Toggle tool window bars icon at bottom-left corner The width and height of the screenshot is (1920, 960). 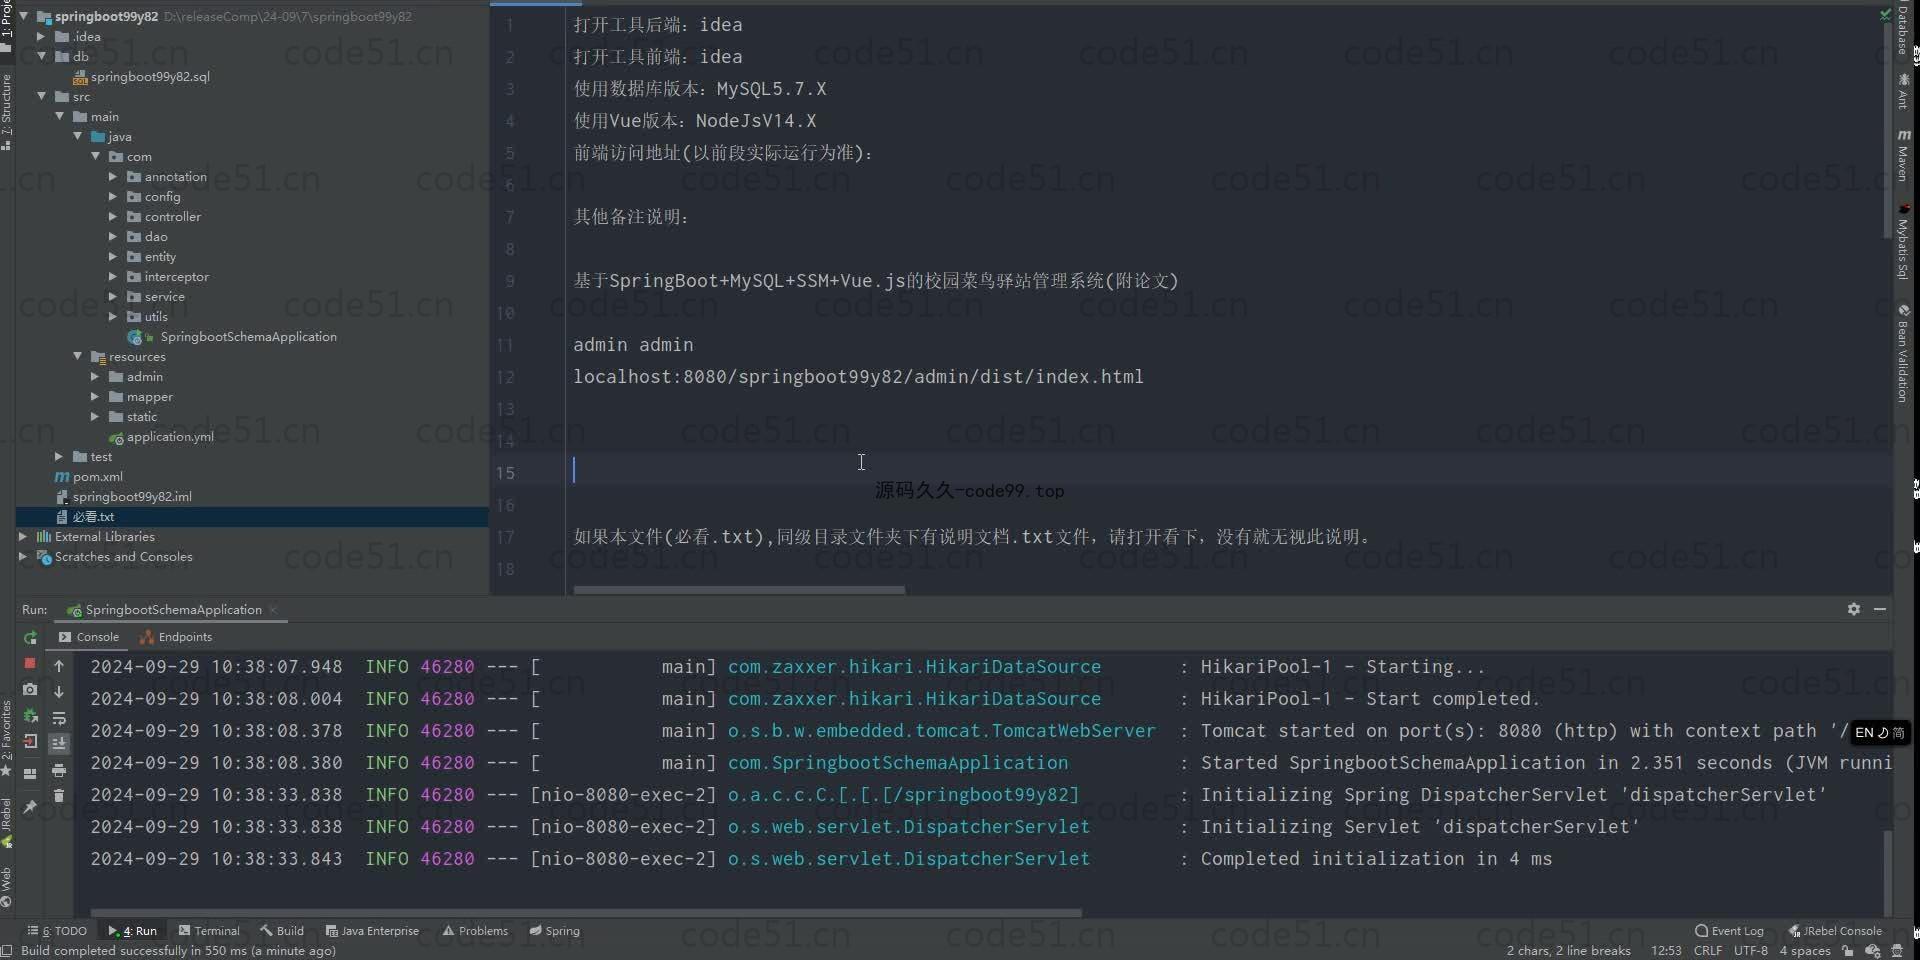[x=8, y=951]
